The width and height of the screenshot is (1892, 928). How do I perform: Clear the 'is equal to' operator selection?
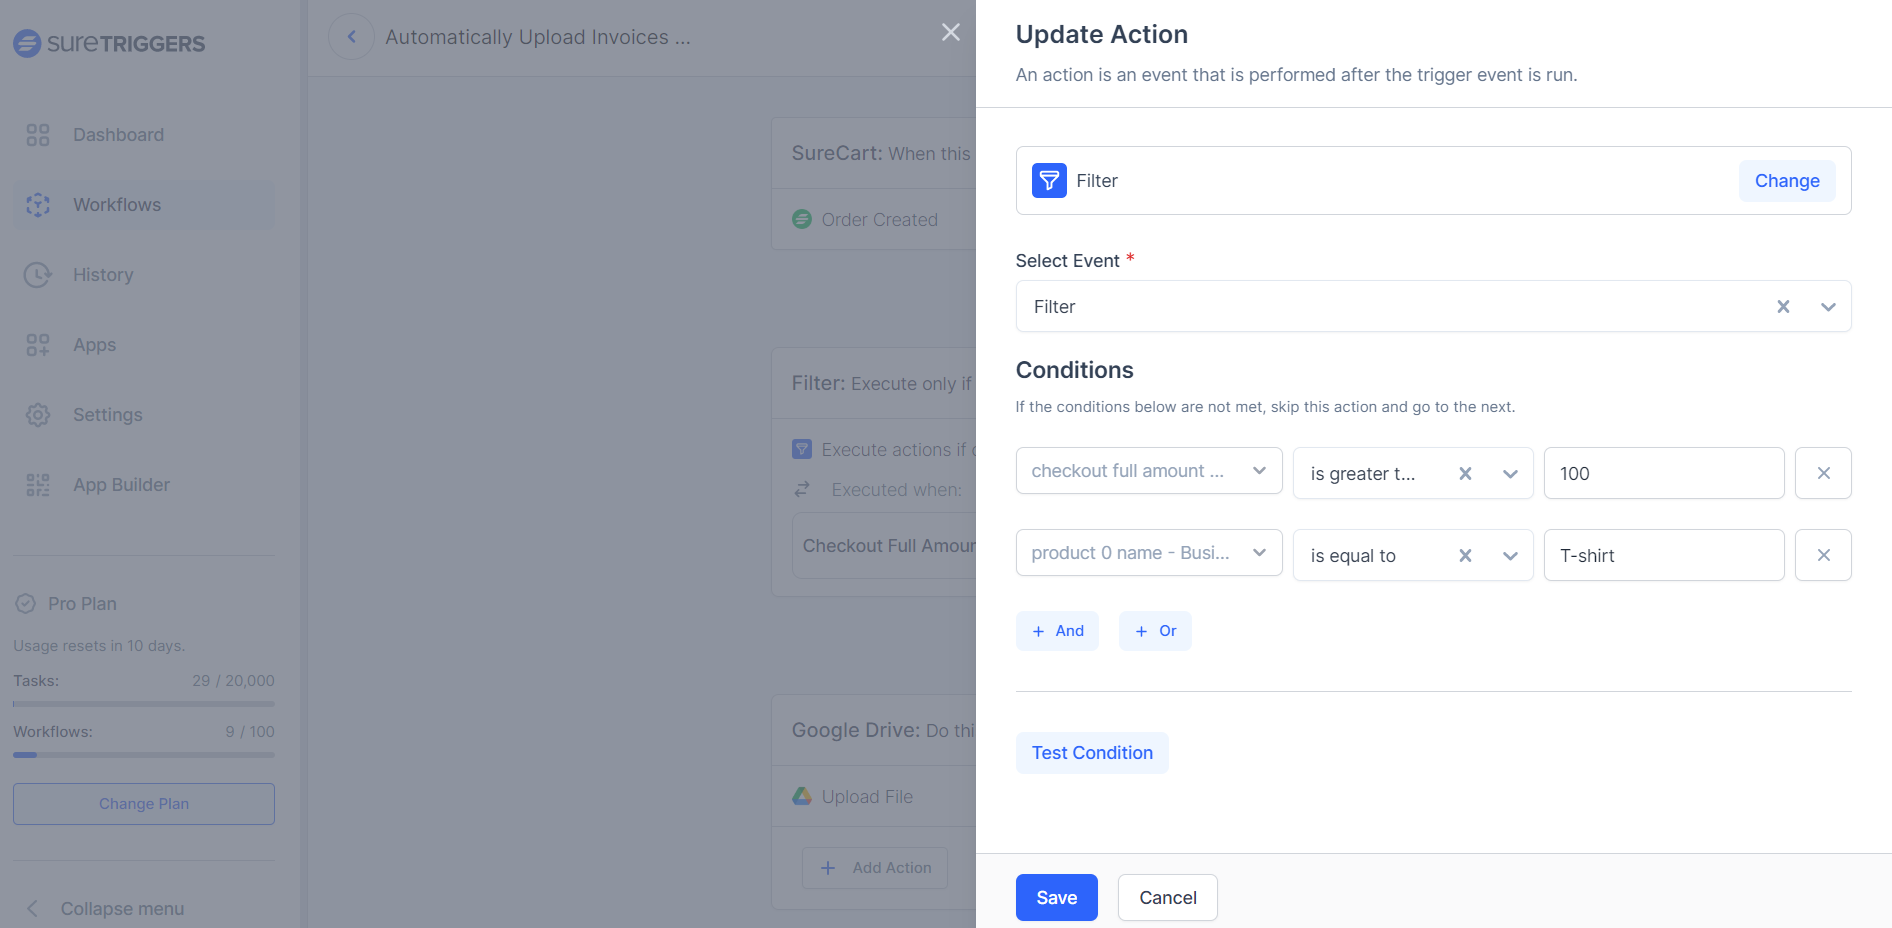[1465, 556]
